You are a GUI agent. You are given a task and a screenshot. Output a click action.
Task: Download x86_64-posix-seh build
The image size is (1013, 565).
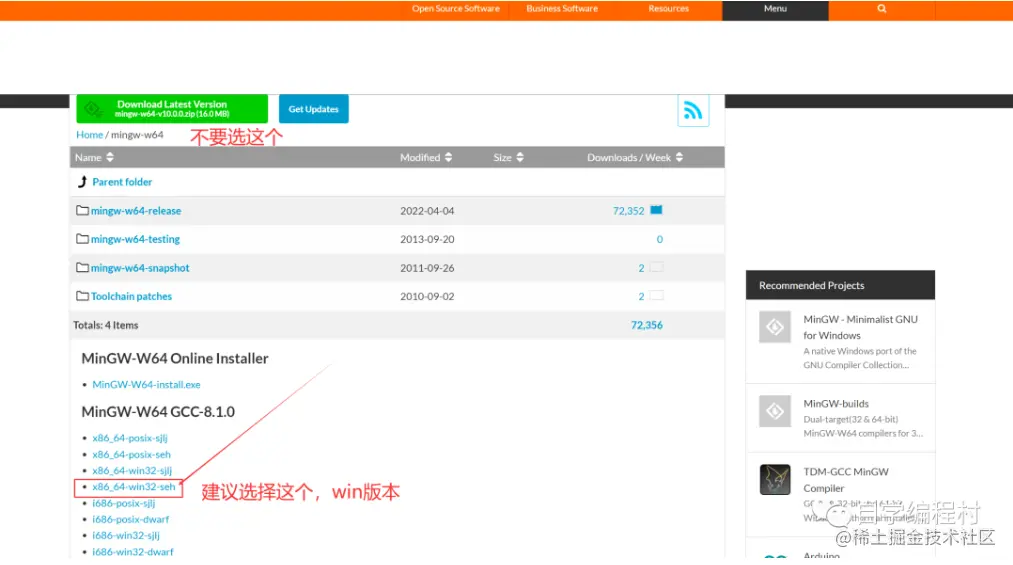coord(131,454)
